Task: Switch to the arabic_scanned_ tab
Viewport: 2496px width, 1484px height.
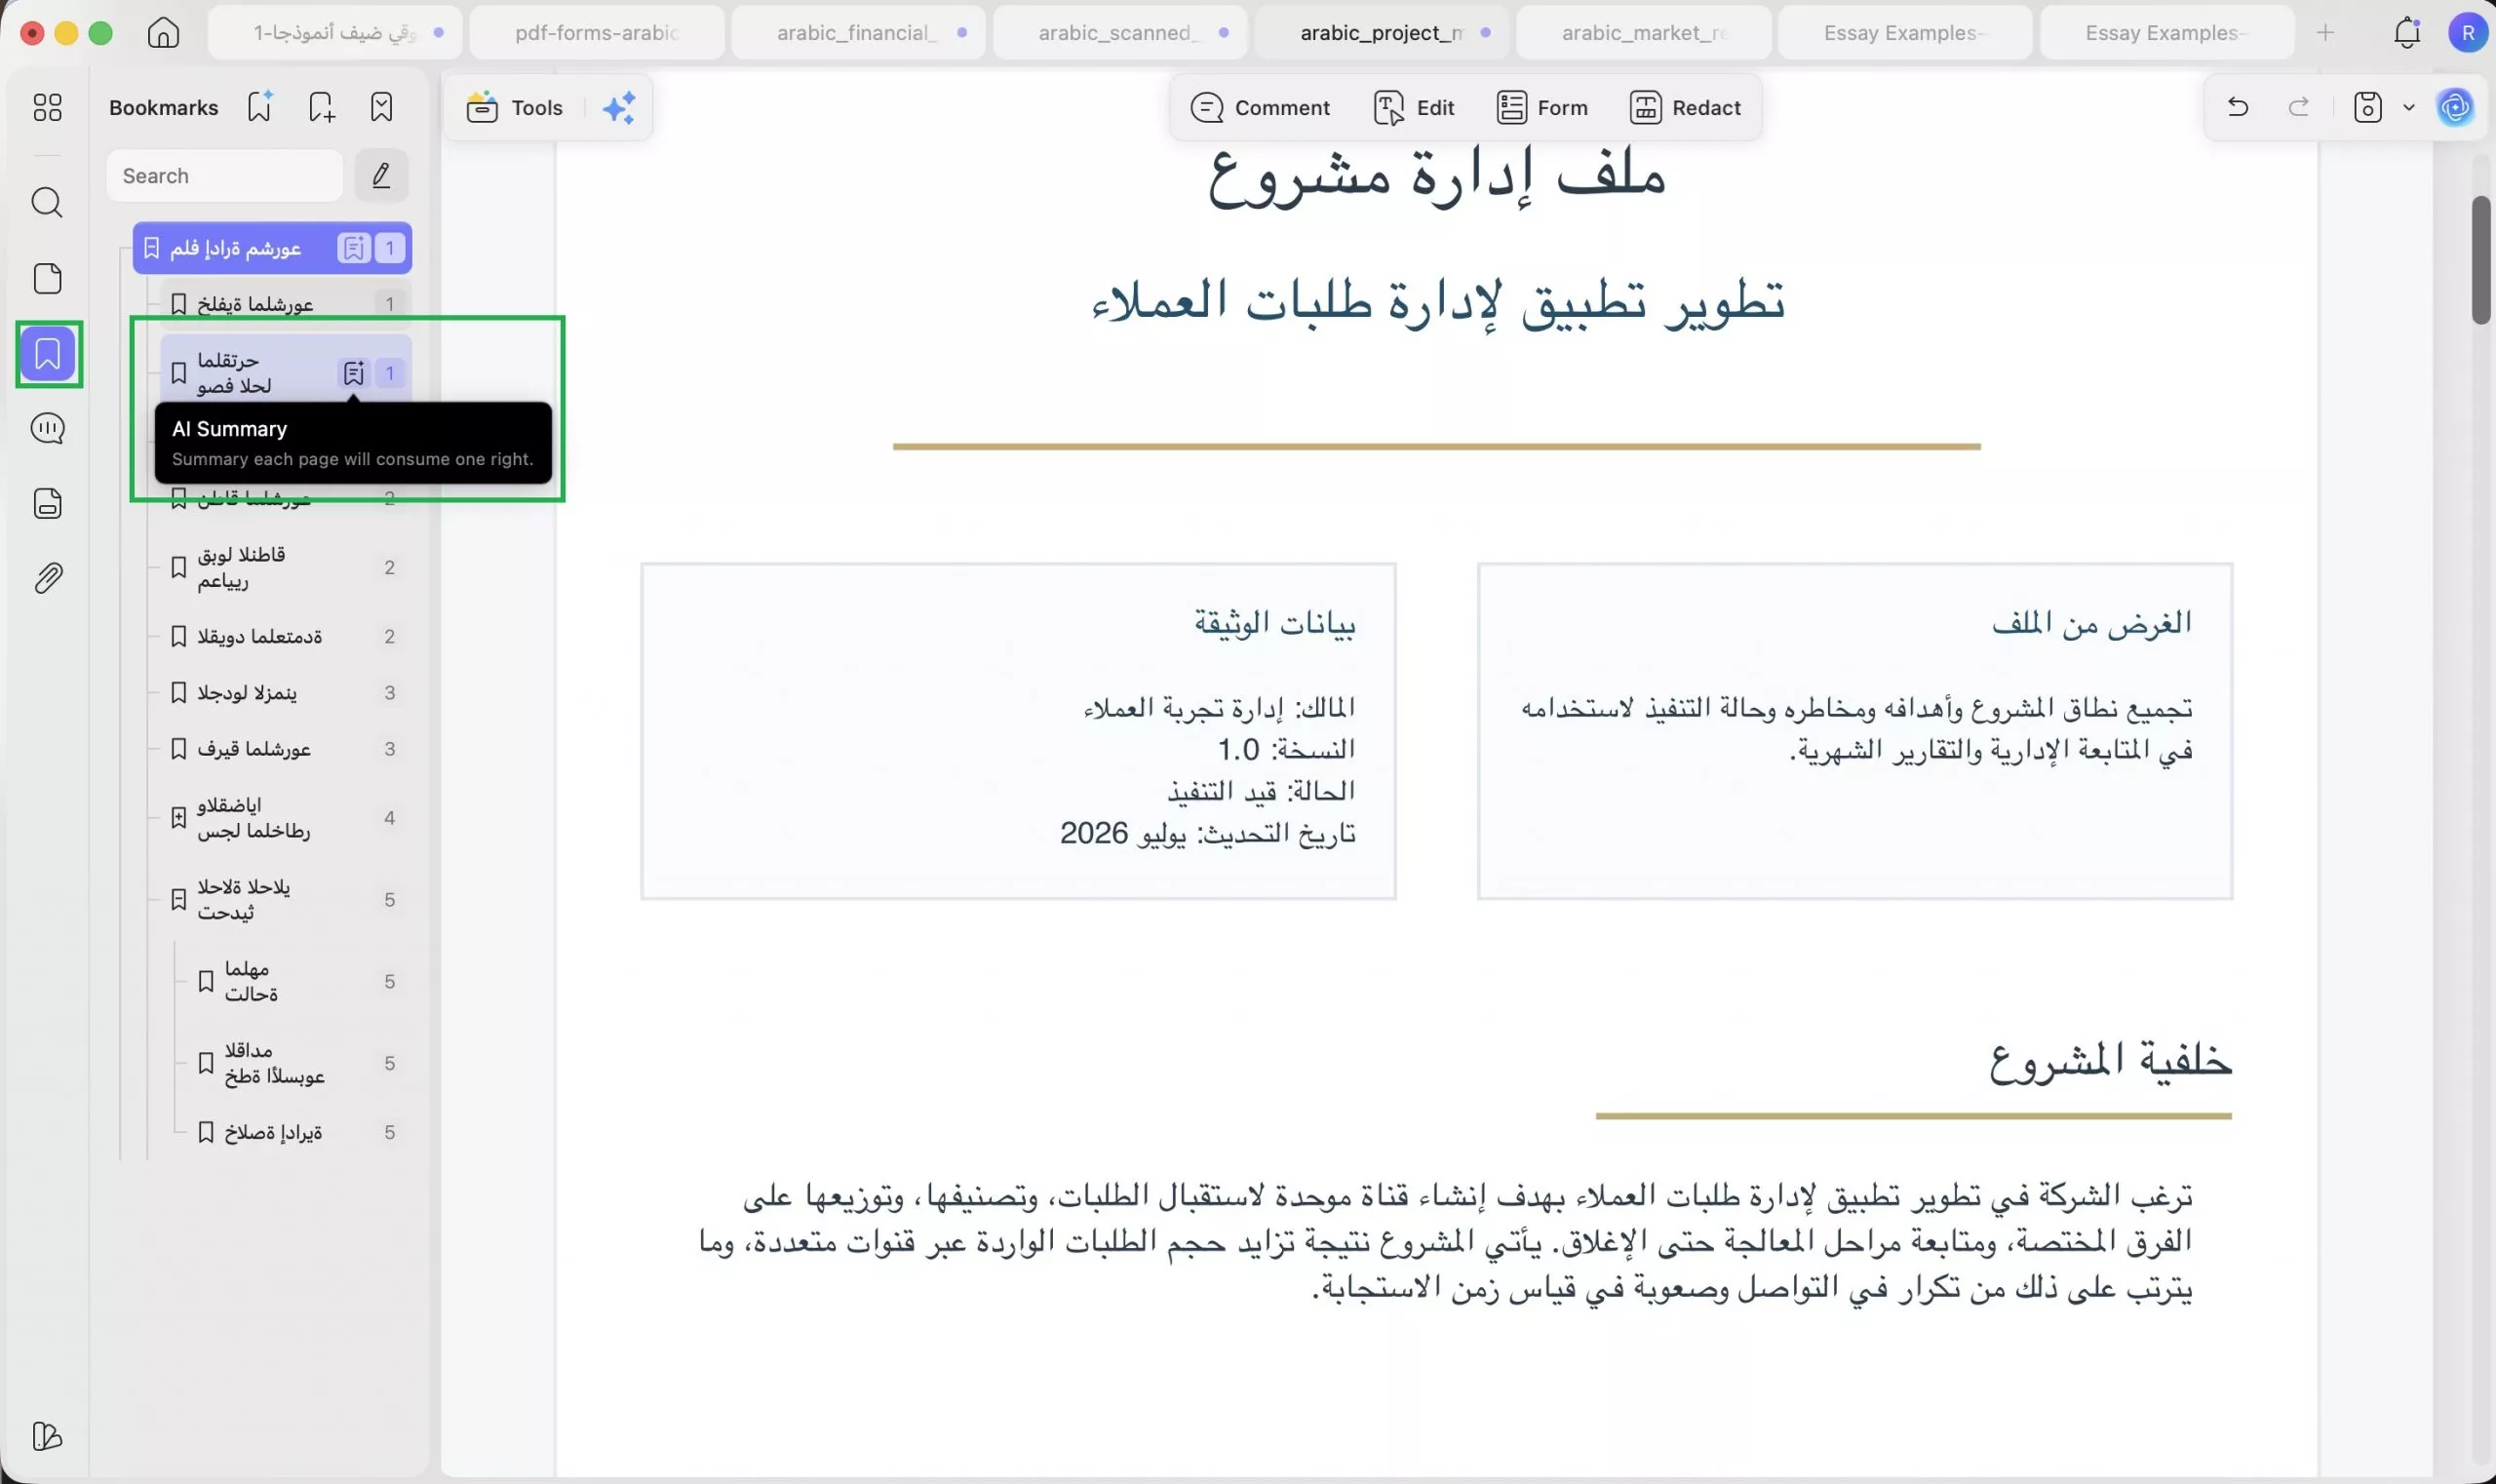Action: (1120, 33)
